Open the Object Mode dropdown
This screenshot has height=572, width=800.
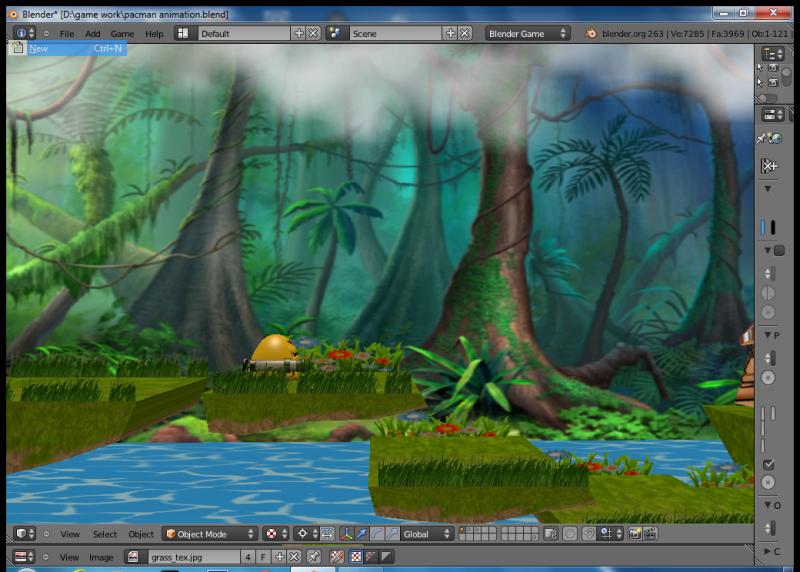(x=209, y=534)
